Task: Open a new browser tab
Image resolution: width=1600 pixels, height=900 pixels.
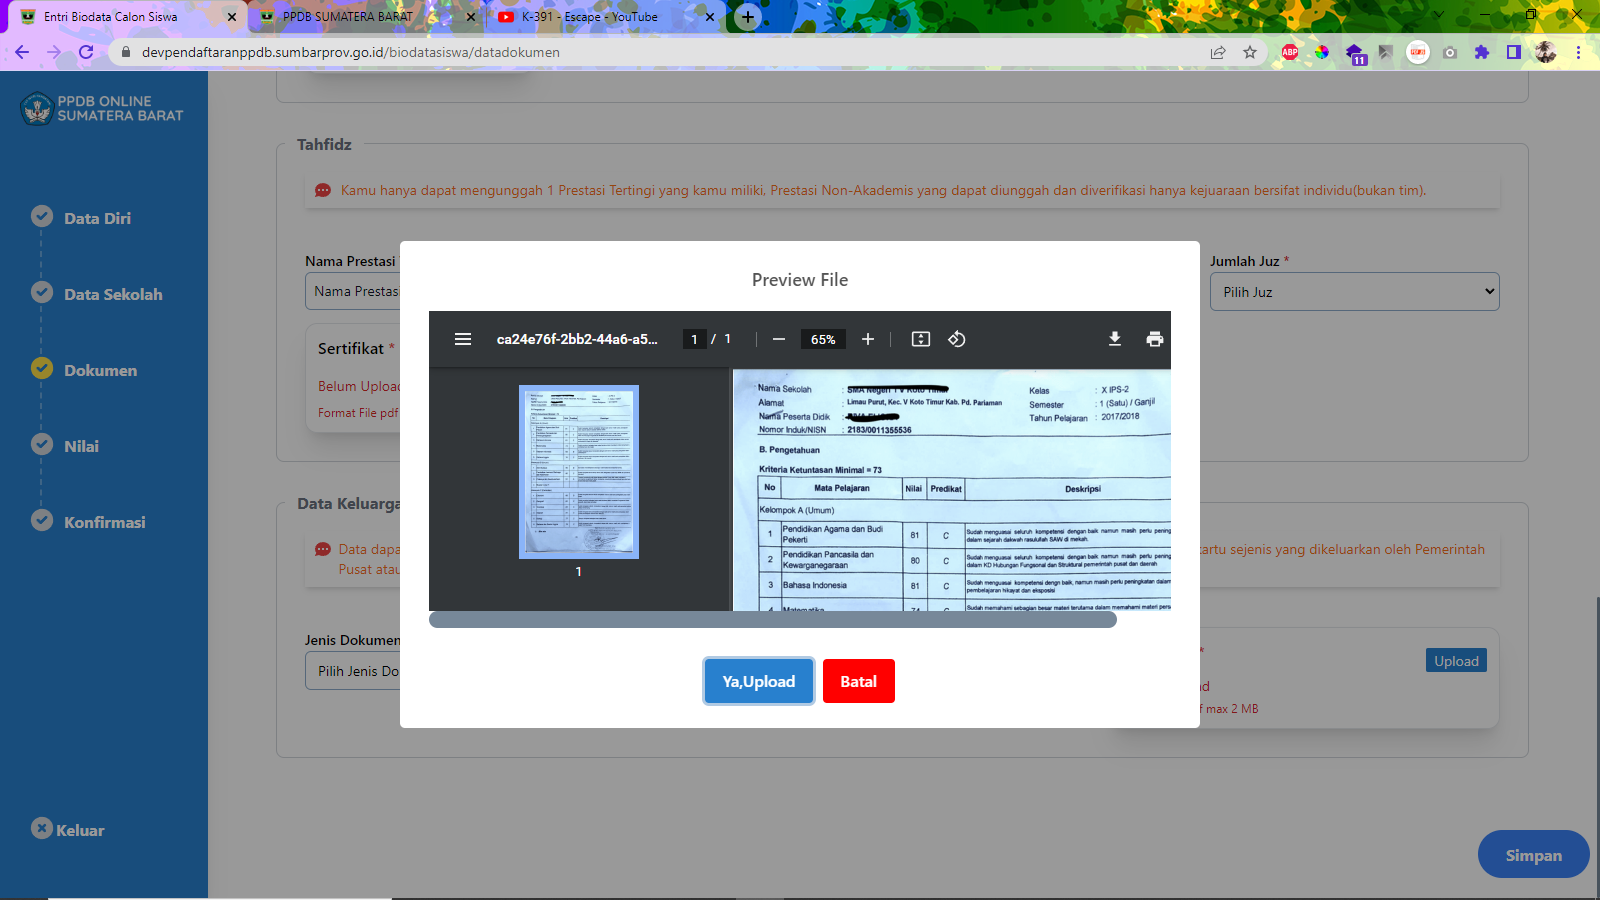Action: point(747,17)
